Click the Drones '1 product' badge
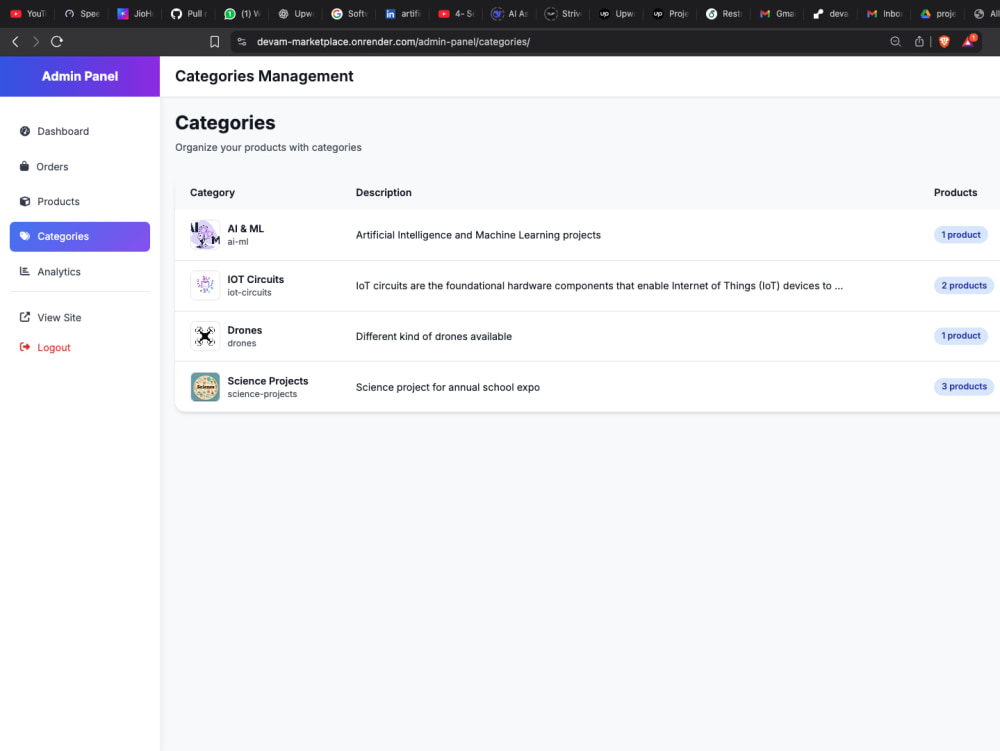This screenshot has height=751, width=1000. coord(960,336)
